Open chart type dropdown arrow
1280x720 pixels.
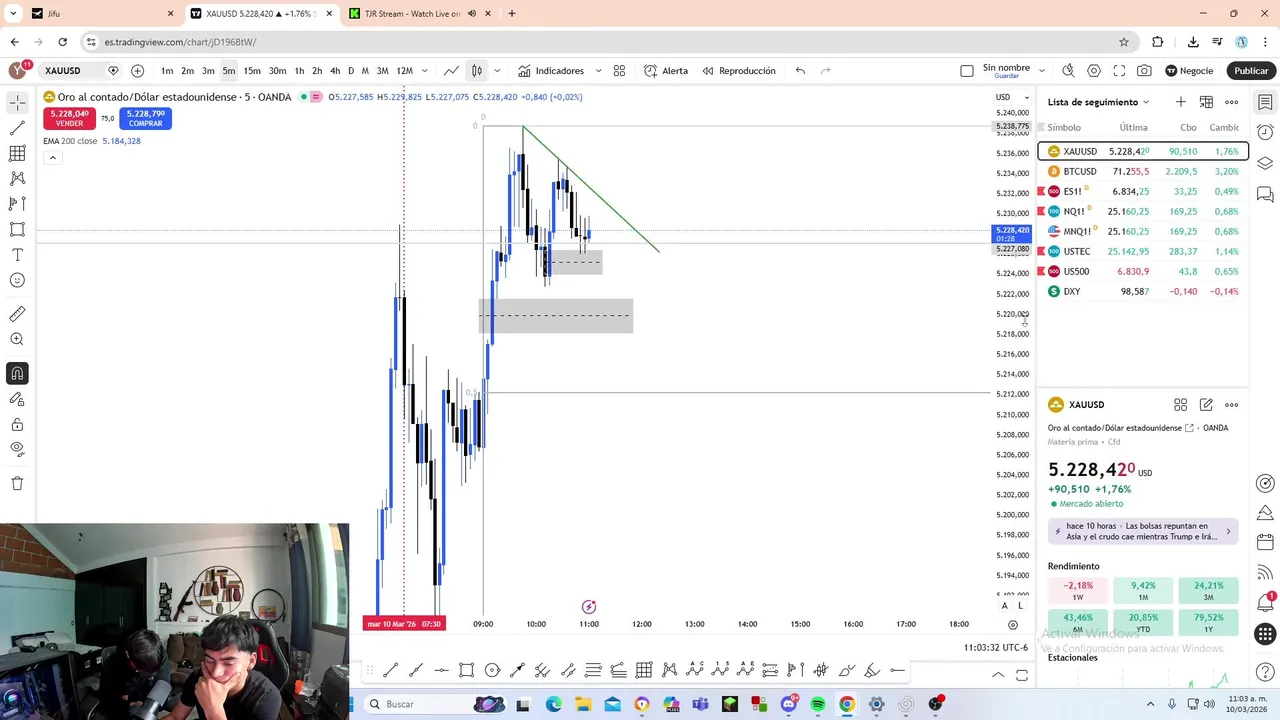(x=497, y=71)
